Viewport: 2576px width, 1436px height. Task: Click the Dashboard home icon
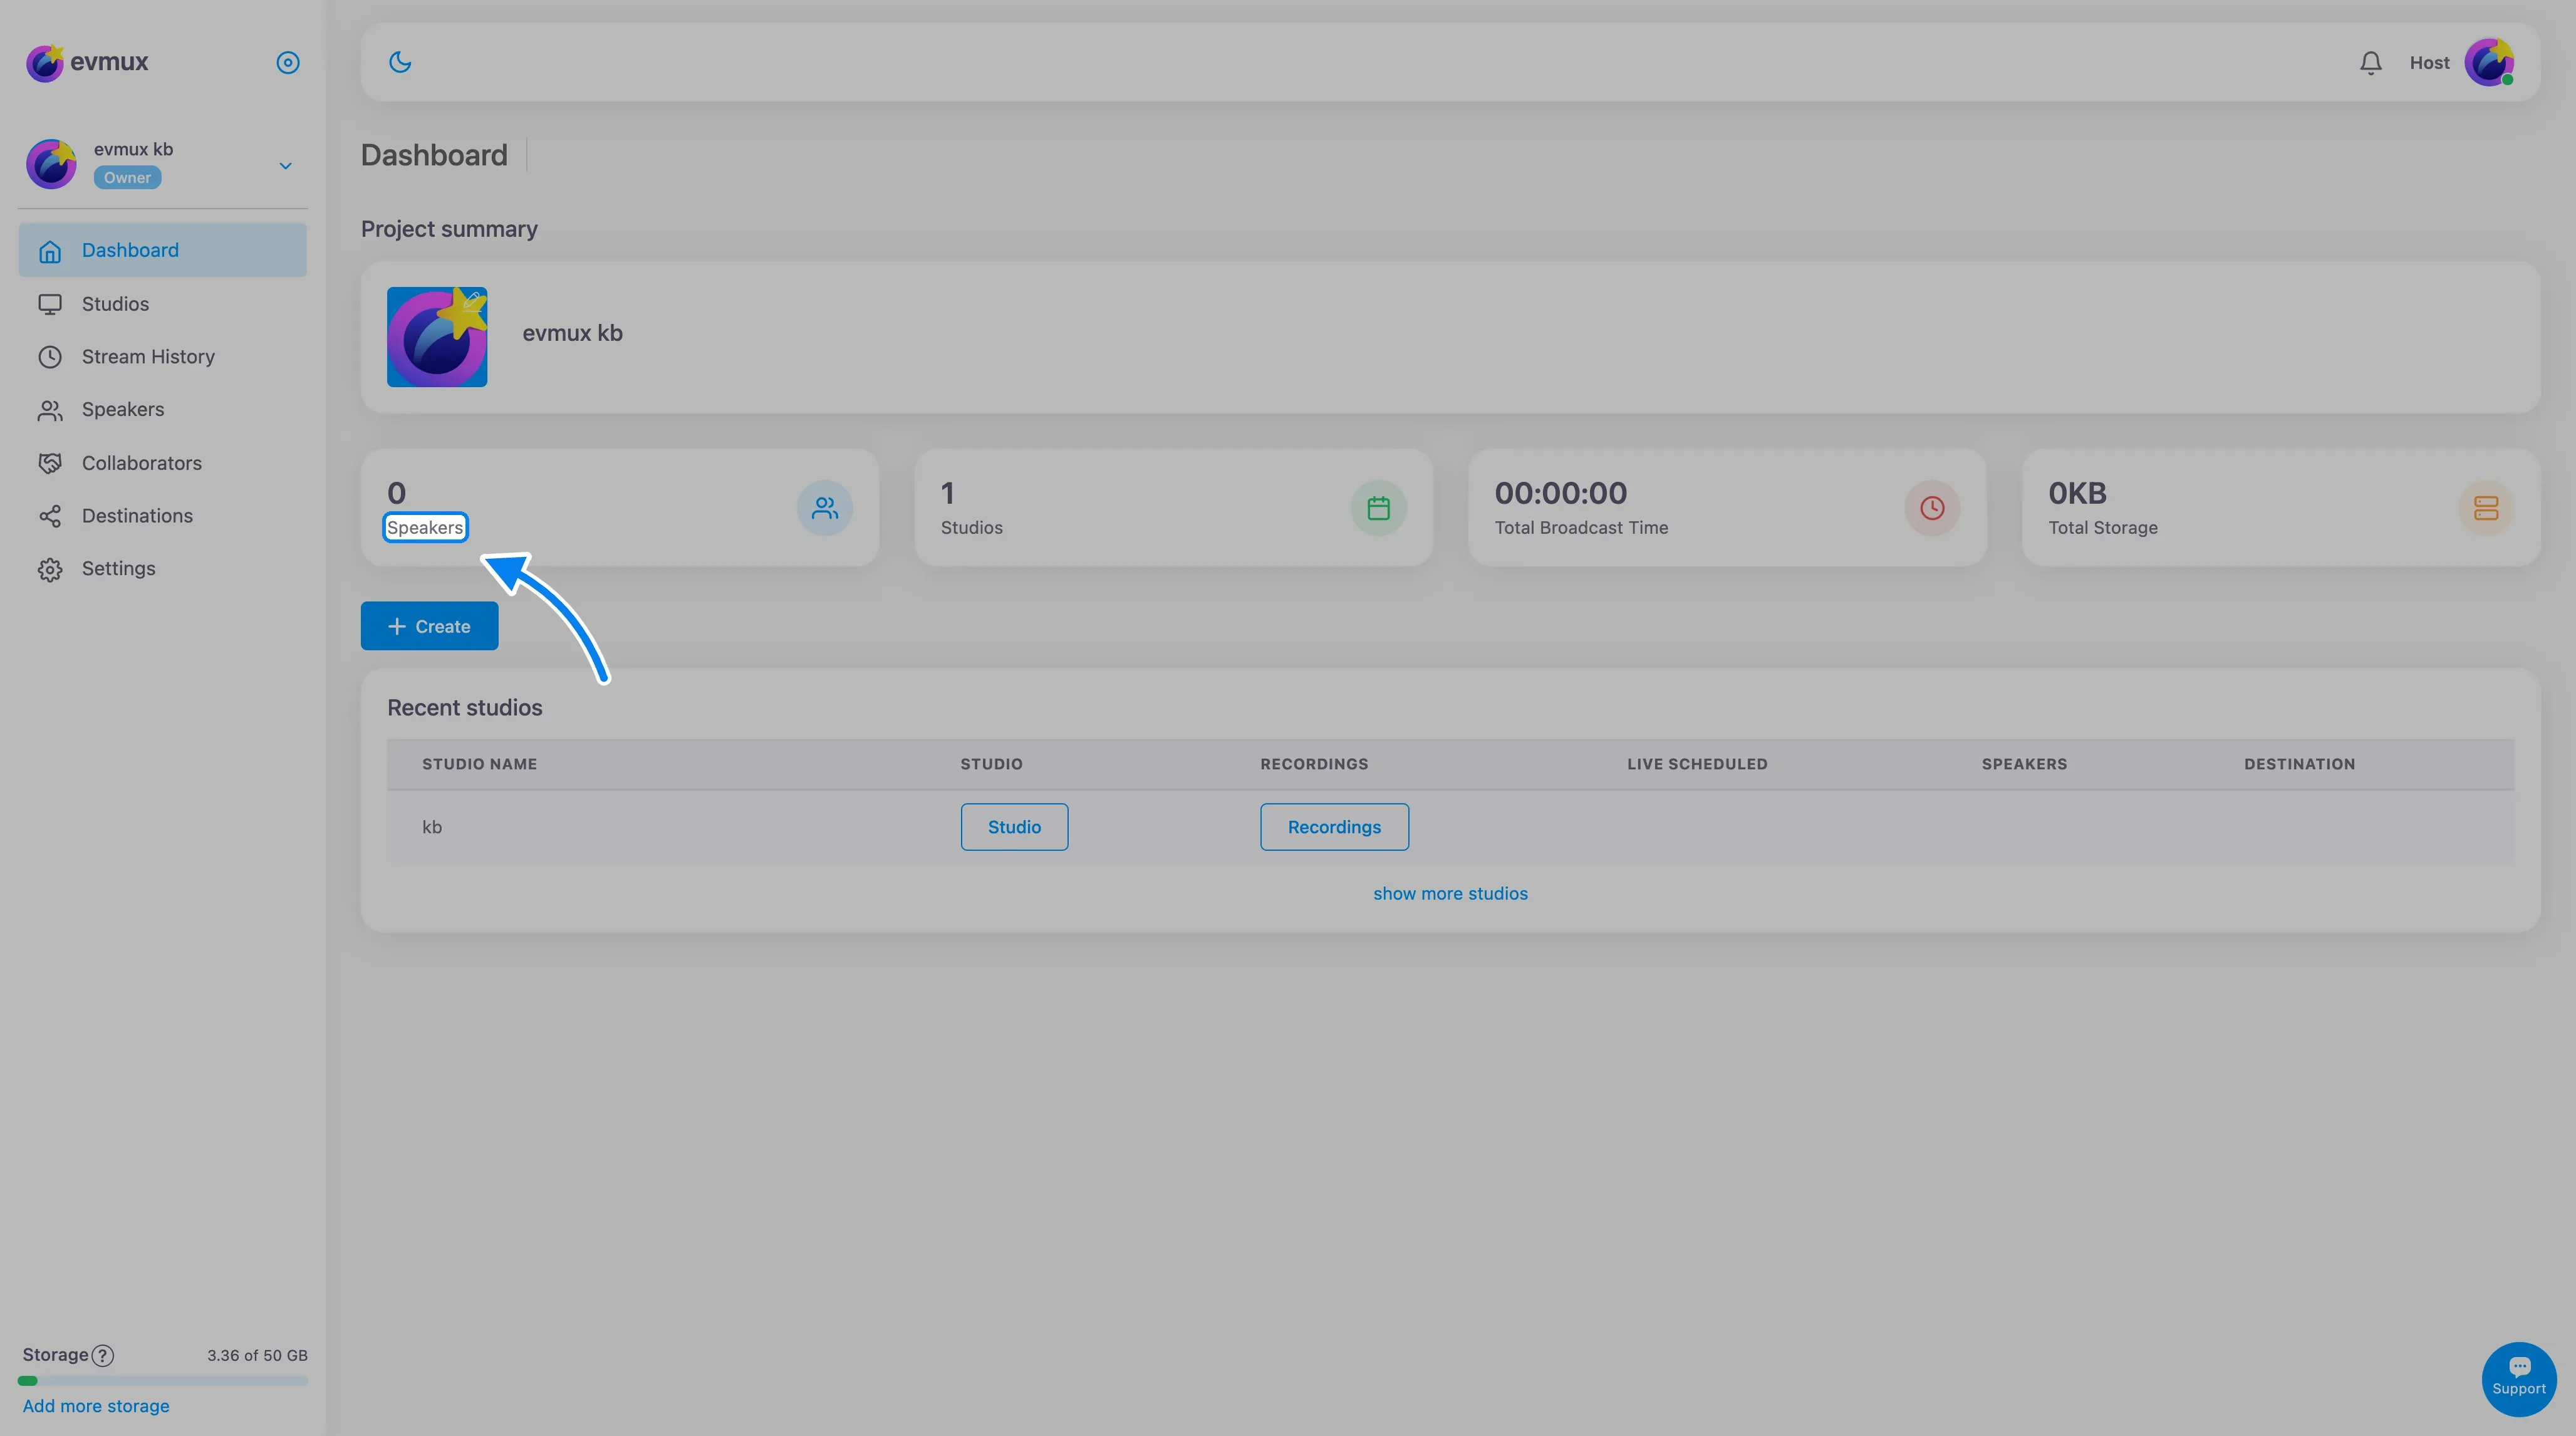point(50,251)
